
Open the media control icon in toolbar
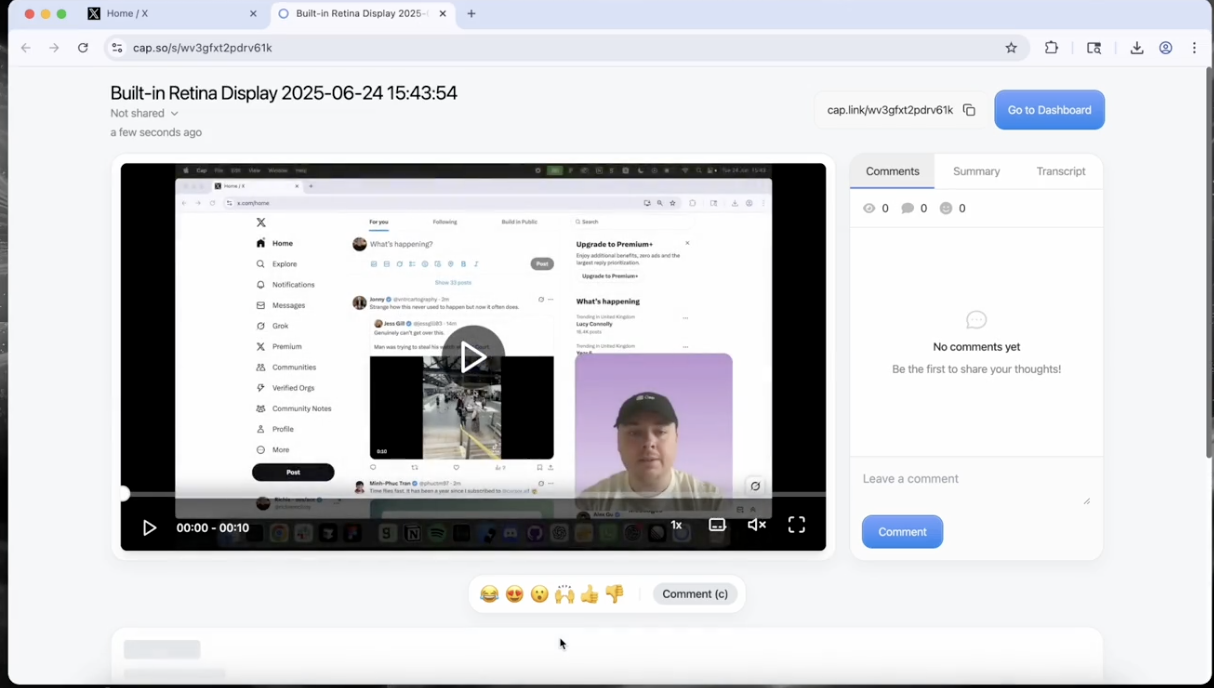1094,48
